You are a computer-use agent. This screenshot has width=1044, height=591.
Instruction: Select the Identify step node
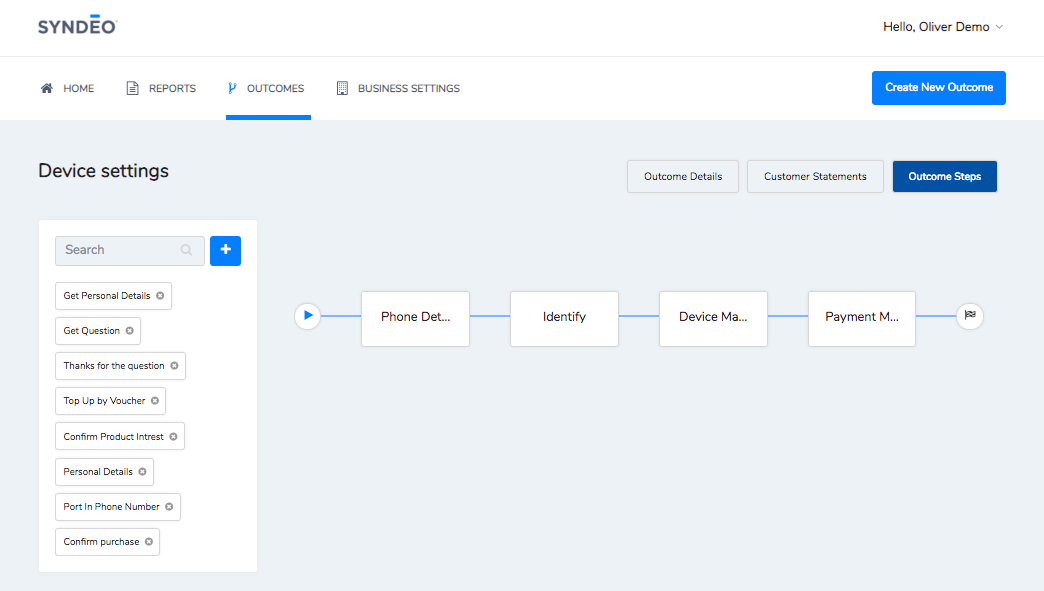click(x=564, y=318)
